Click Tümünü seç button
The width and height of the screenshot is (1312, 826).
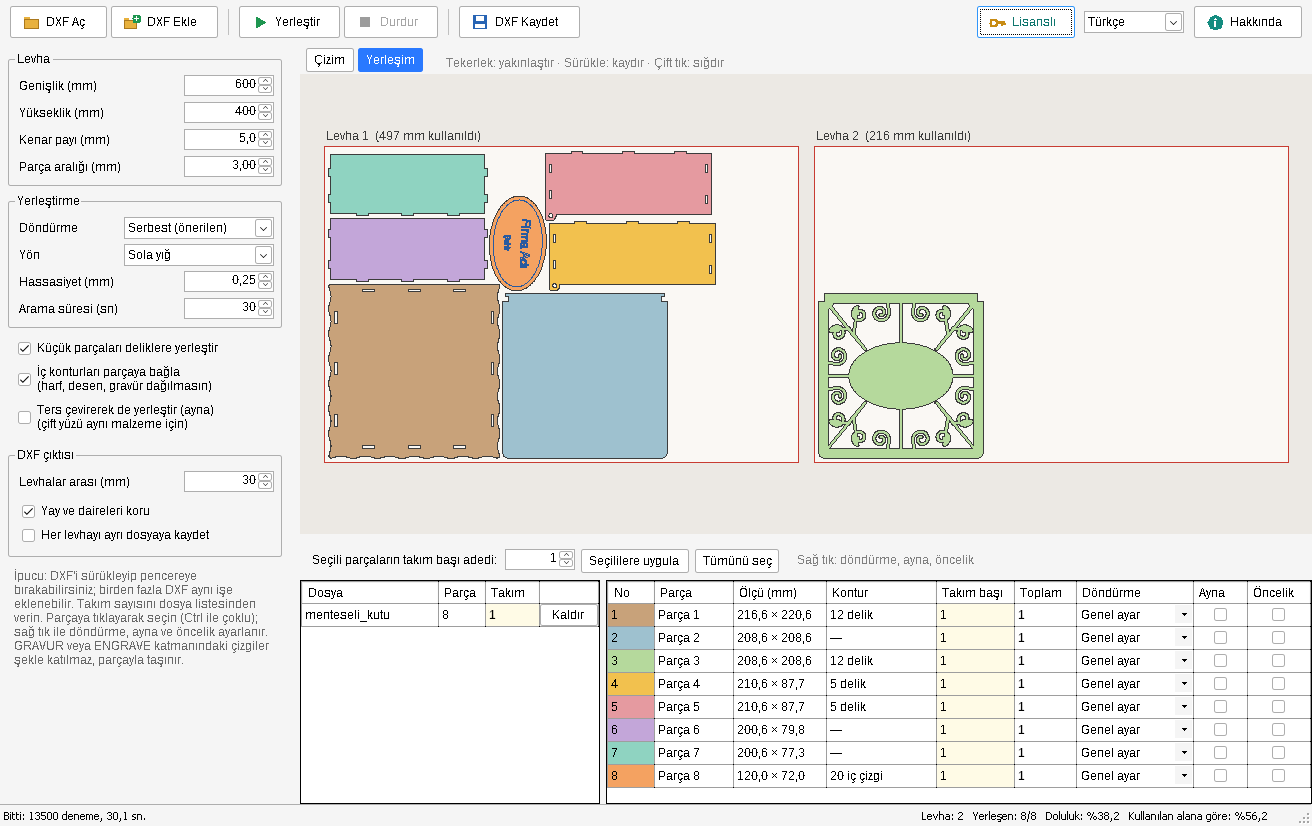click(735, 560)
